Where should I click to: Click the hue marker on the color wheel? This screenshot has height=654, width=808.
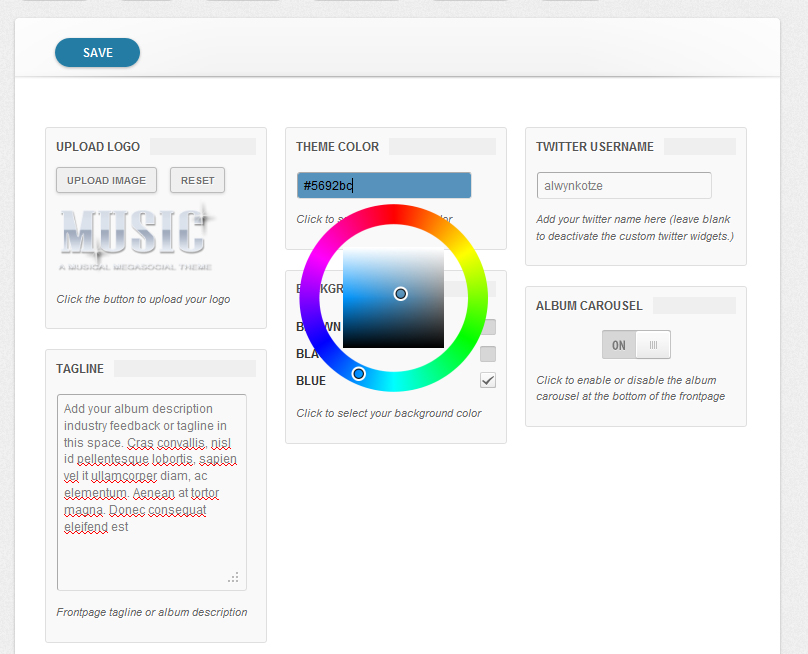359,374
